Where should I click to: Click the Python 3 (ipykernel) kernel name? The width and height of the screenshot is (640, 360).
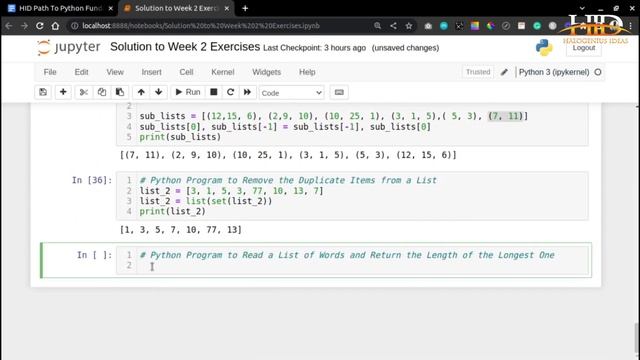(554, 72)
